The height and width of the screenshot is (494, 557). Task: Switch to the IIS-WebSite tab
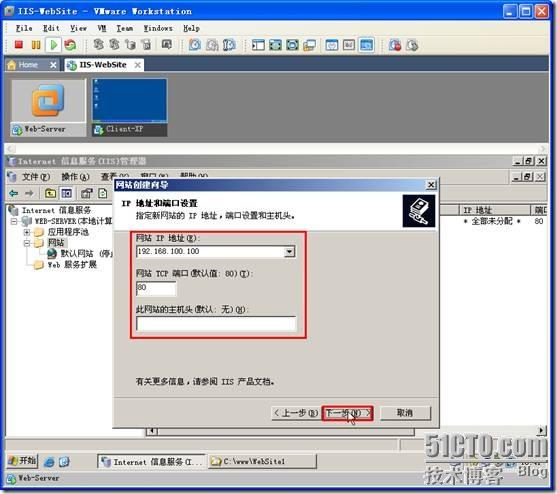(103, 65)
